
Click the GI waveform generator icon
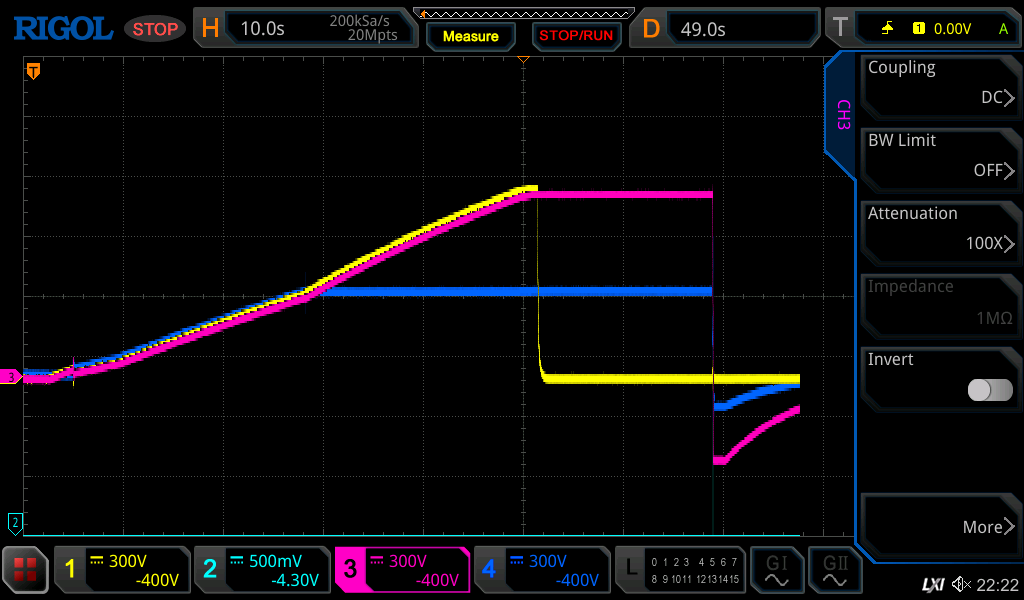pos(776,570)
